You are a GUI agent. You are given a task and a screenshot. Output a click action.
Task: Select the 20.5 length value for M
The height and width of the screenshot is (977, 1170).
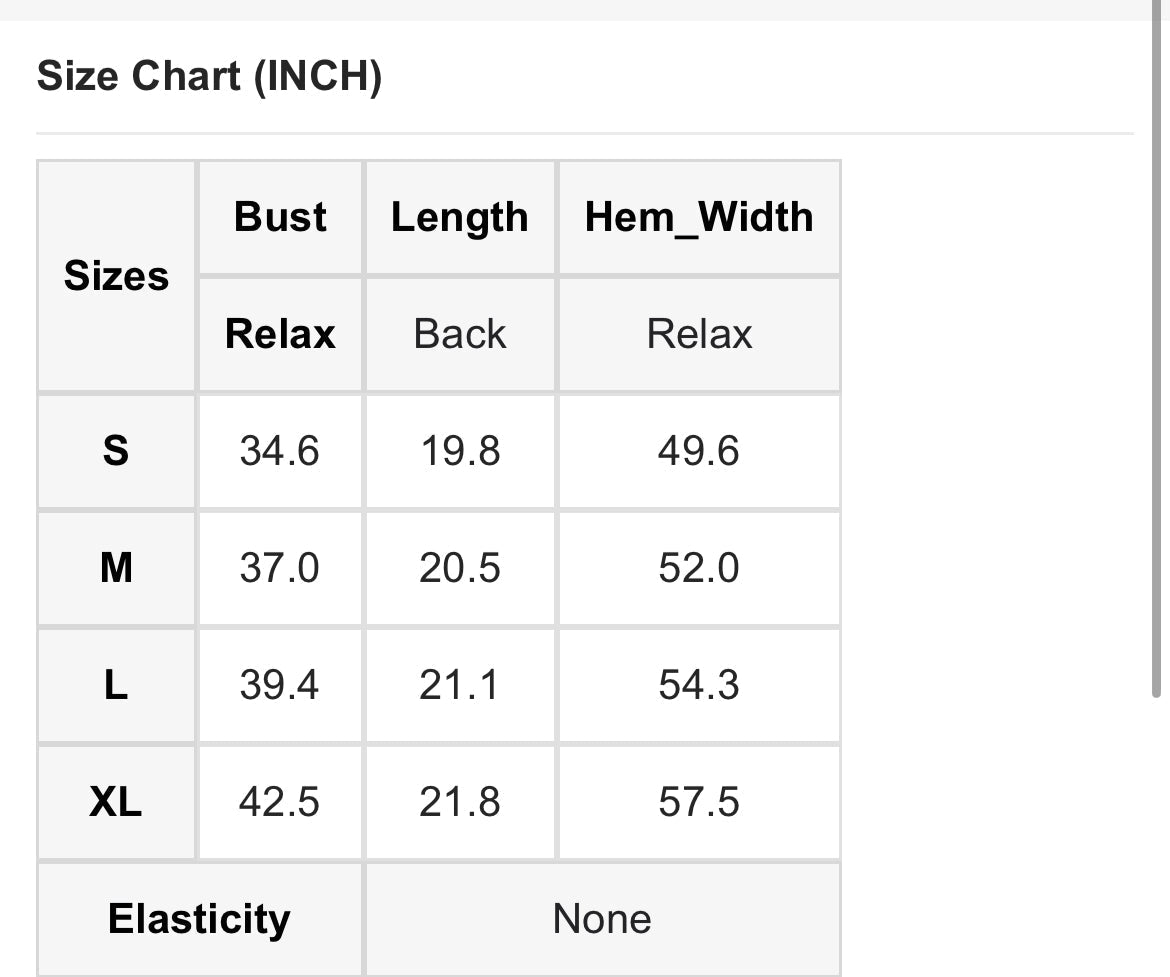459,568
